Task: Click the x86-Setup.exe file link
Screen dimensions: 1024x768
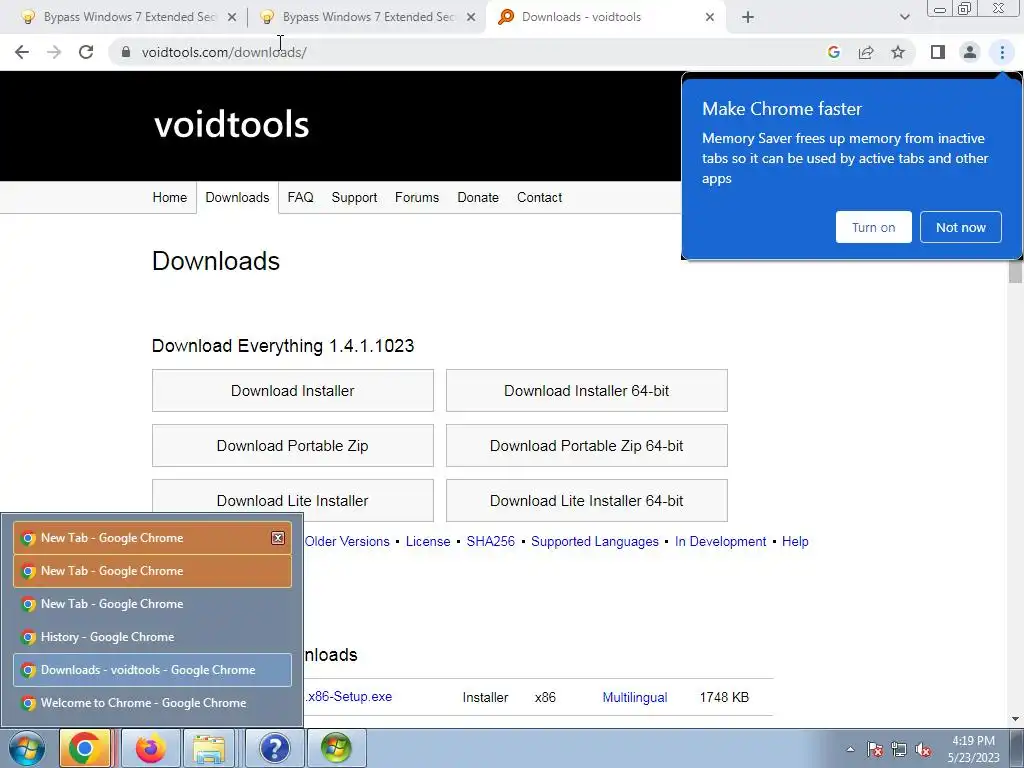Action: tap(349, 696)
